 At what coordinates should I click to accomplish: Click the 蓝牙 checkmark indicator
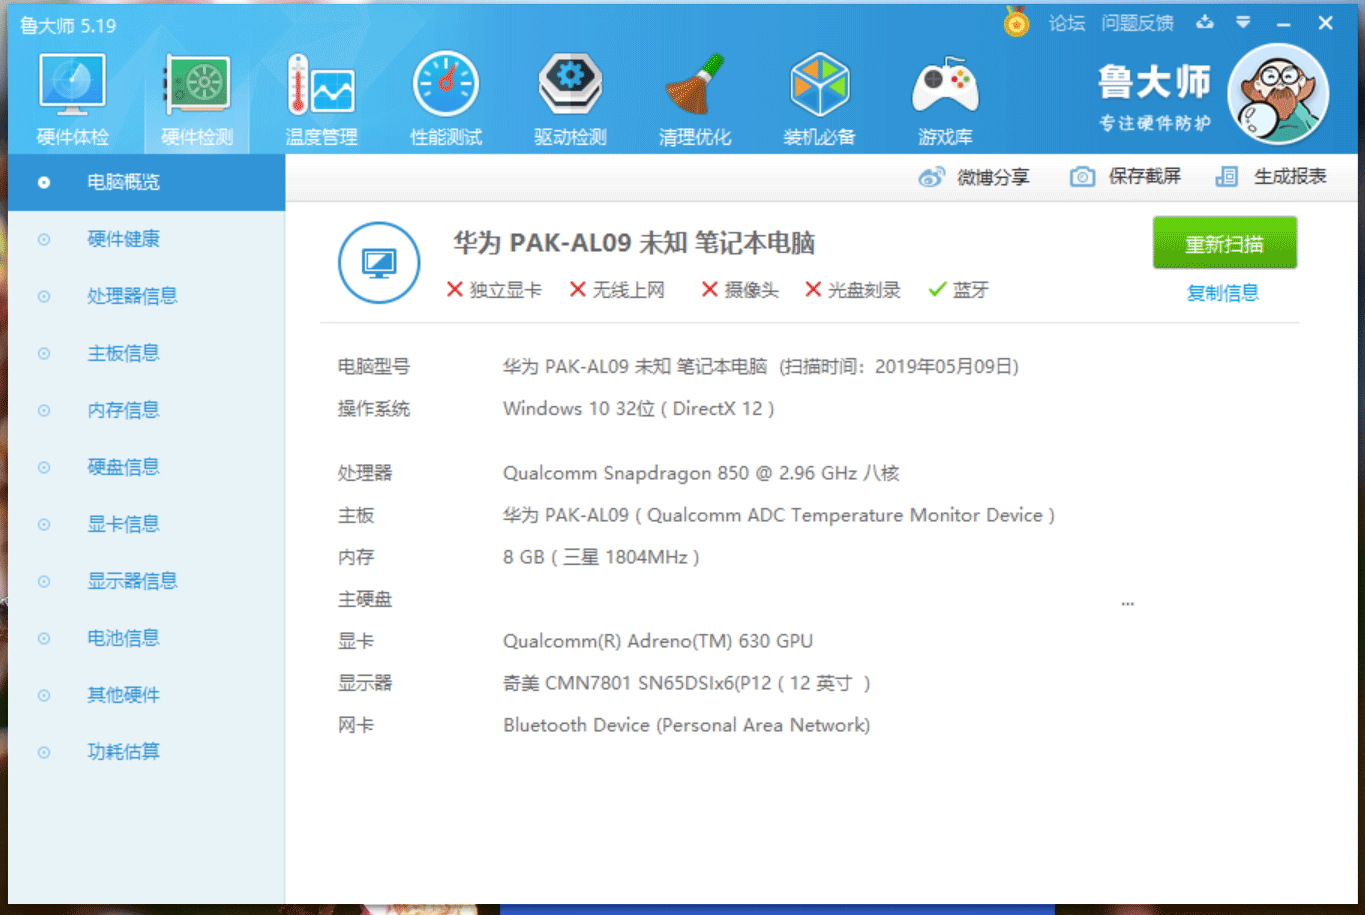pos(959,290)
